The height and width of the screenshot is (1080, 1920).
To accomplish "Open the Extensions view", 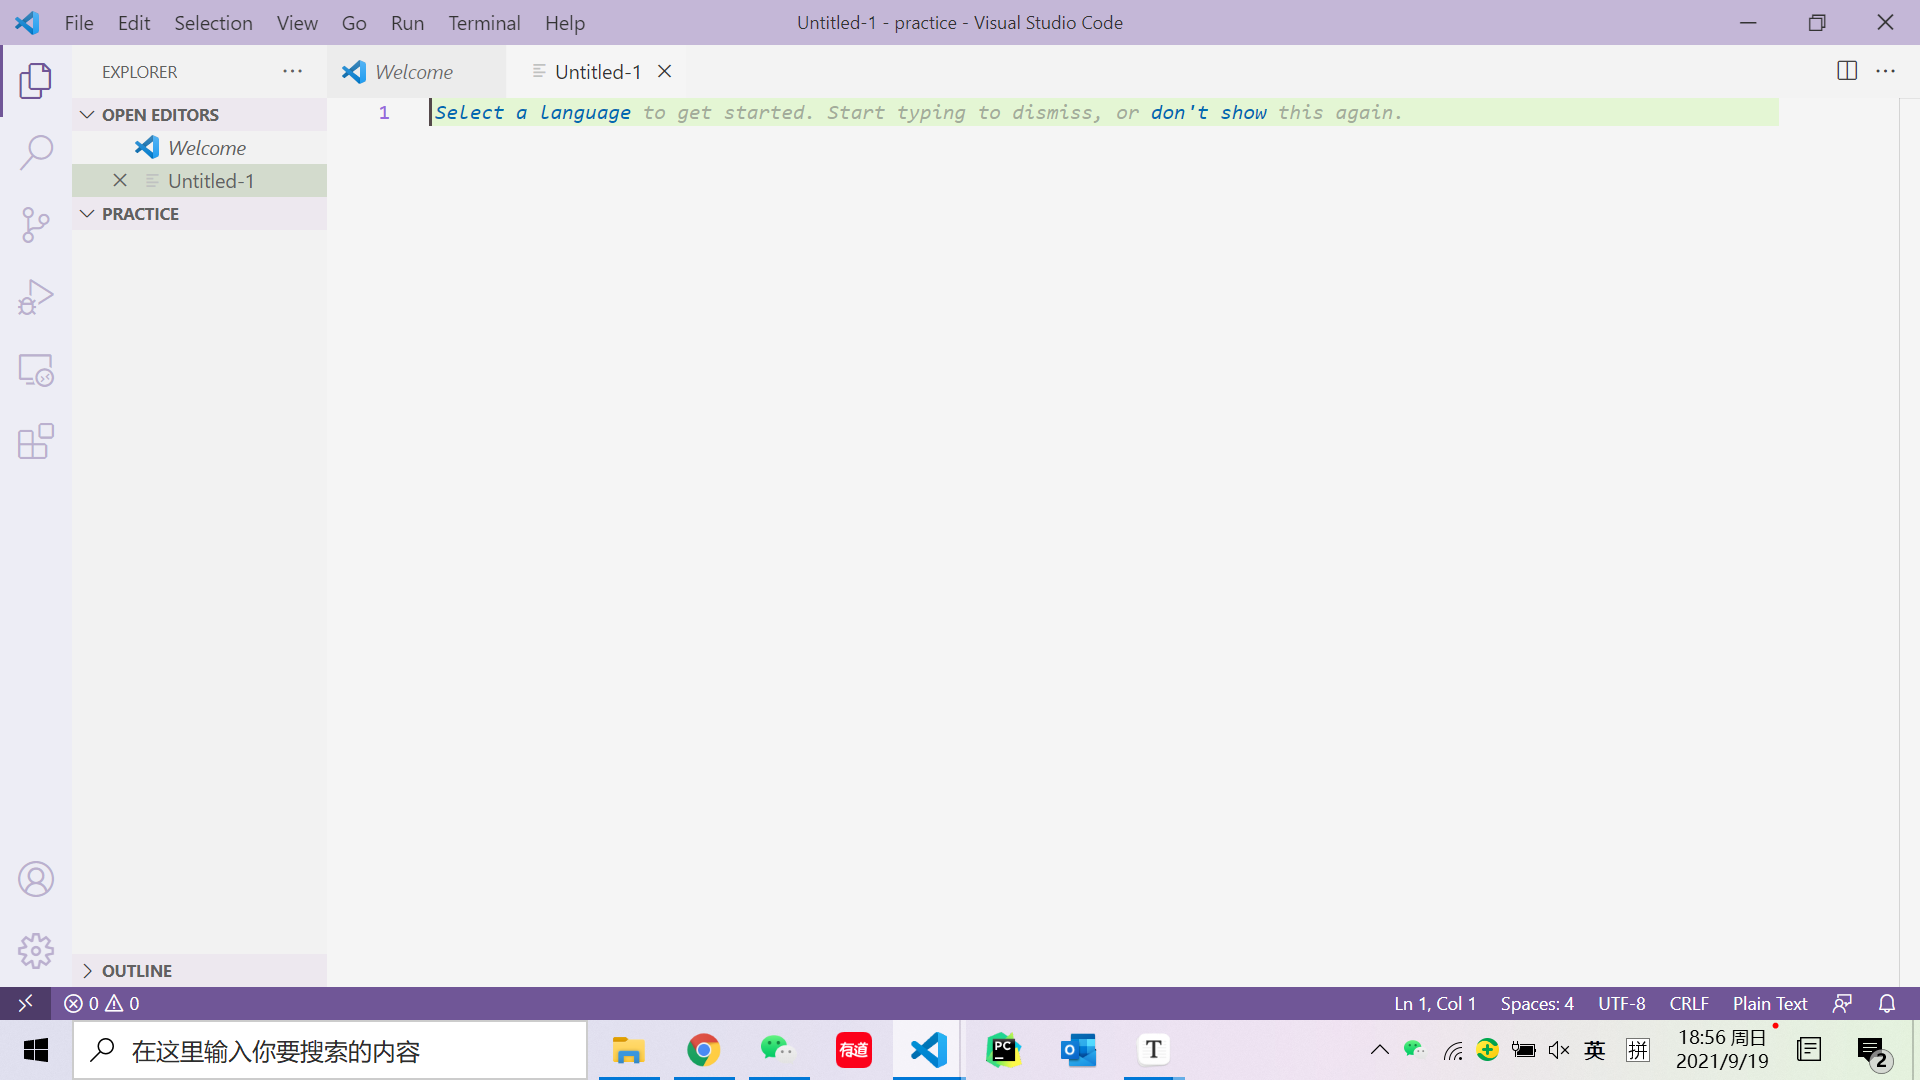I will click(36, 442).
